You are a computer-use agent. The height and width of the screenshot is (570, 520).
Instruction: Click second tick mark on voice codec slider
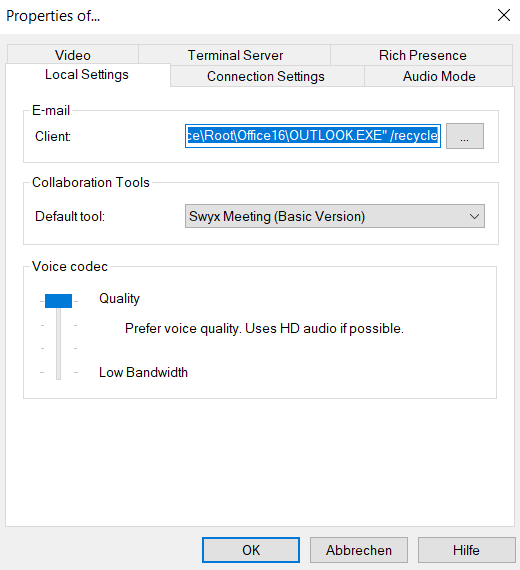click(59, 325)
